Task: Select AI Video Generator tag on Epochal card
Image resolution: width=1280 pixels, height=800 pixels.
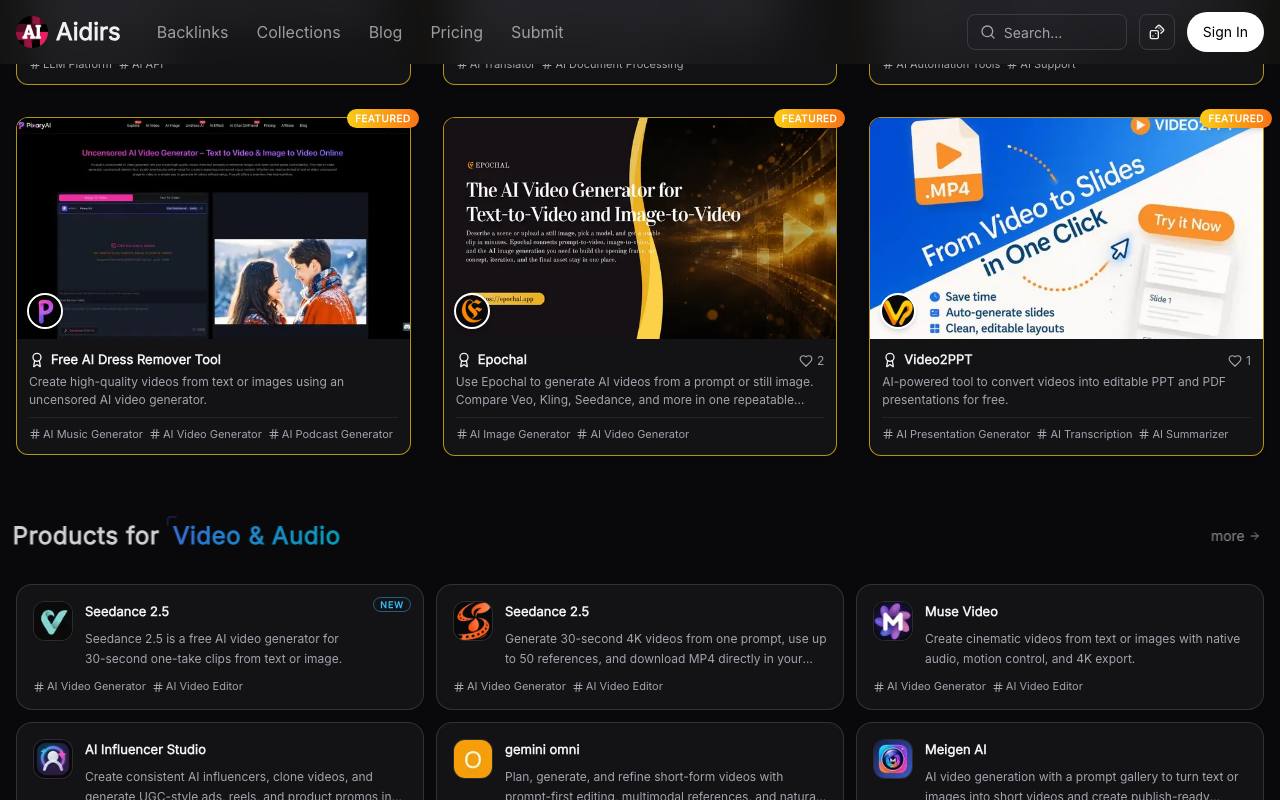Action: point(633,434)
